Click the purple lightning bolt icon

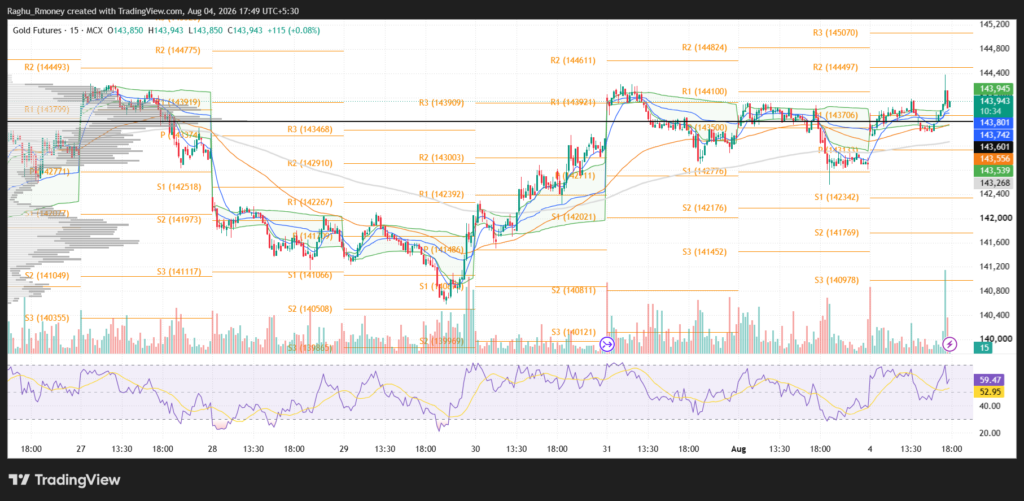coord(951,344)
